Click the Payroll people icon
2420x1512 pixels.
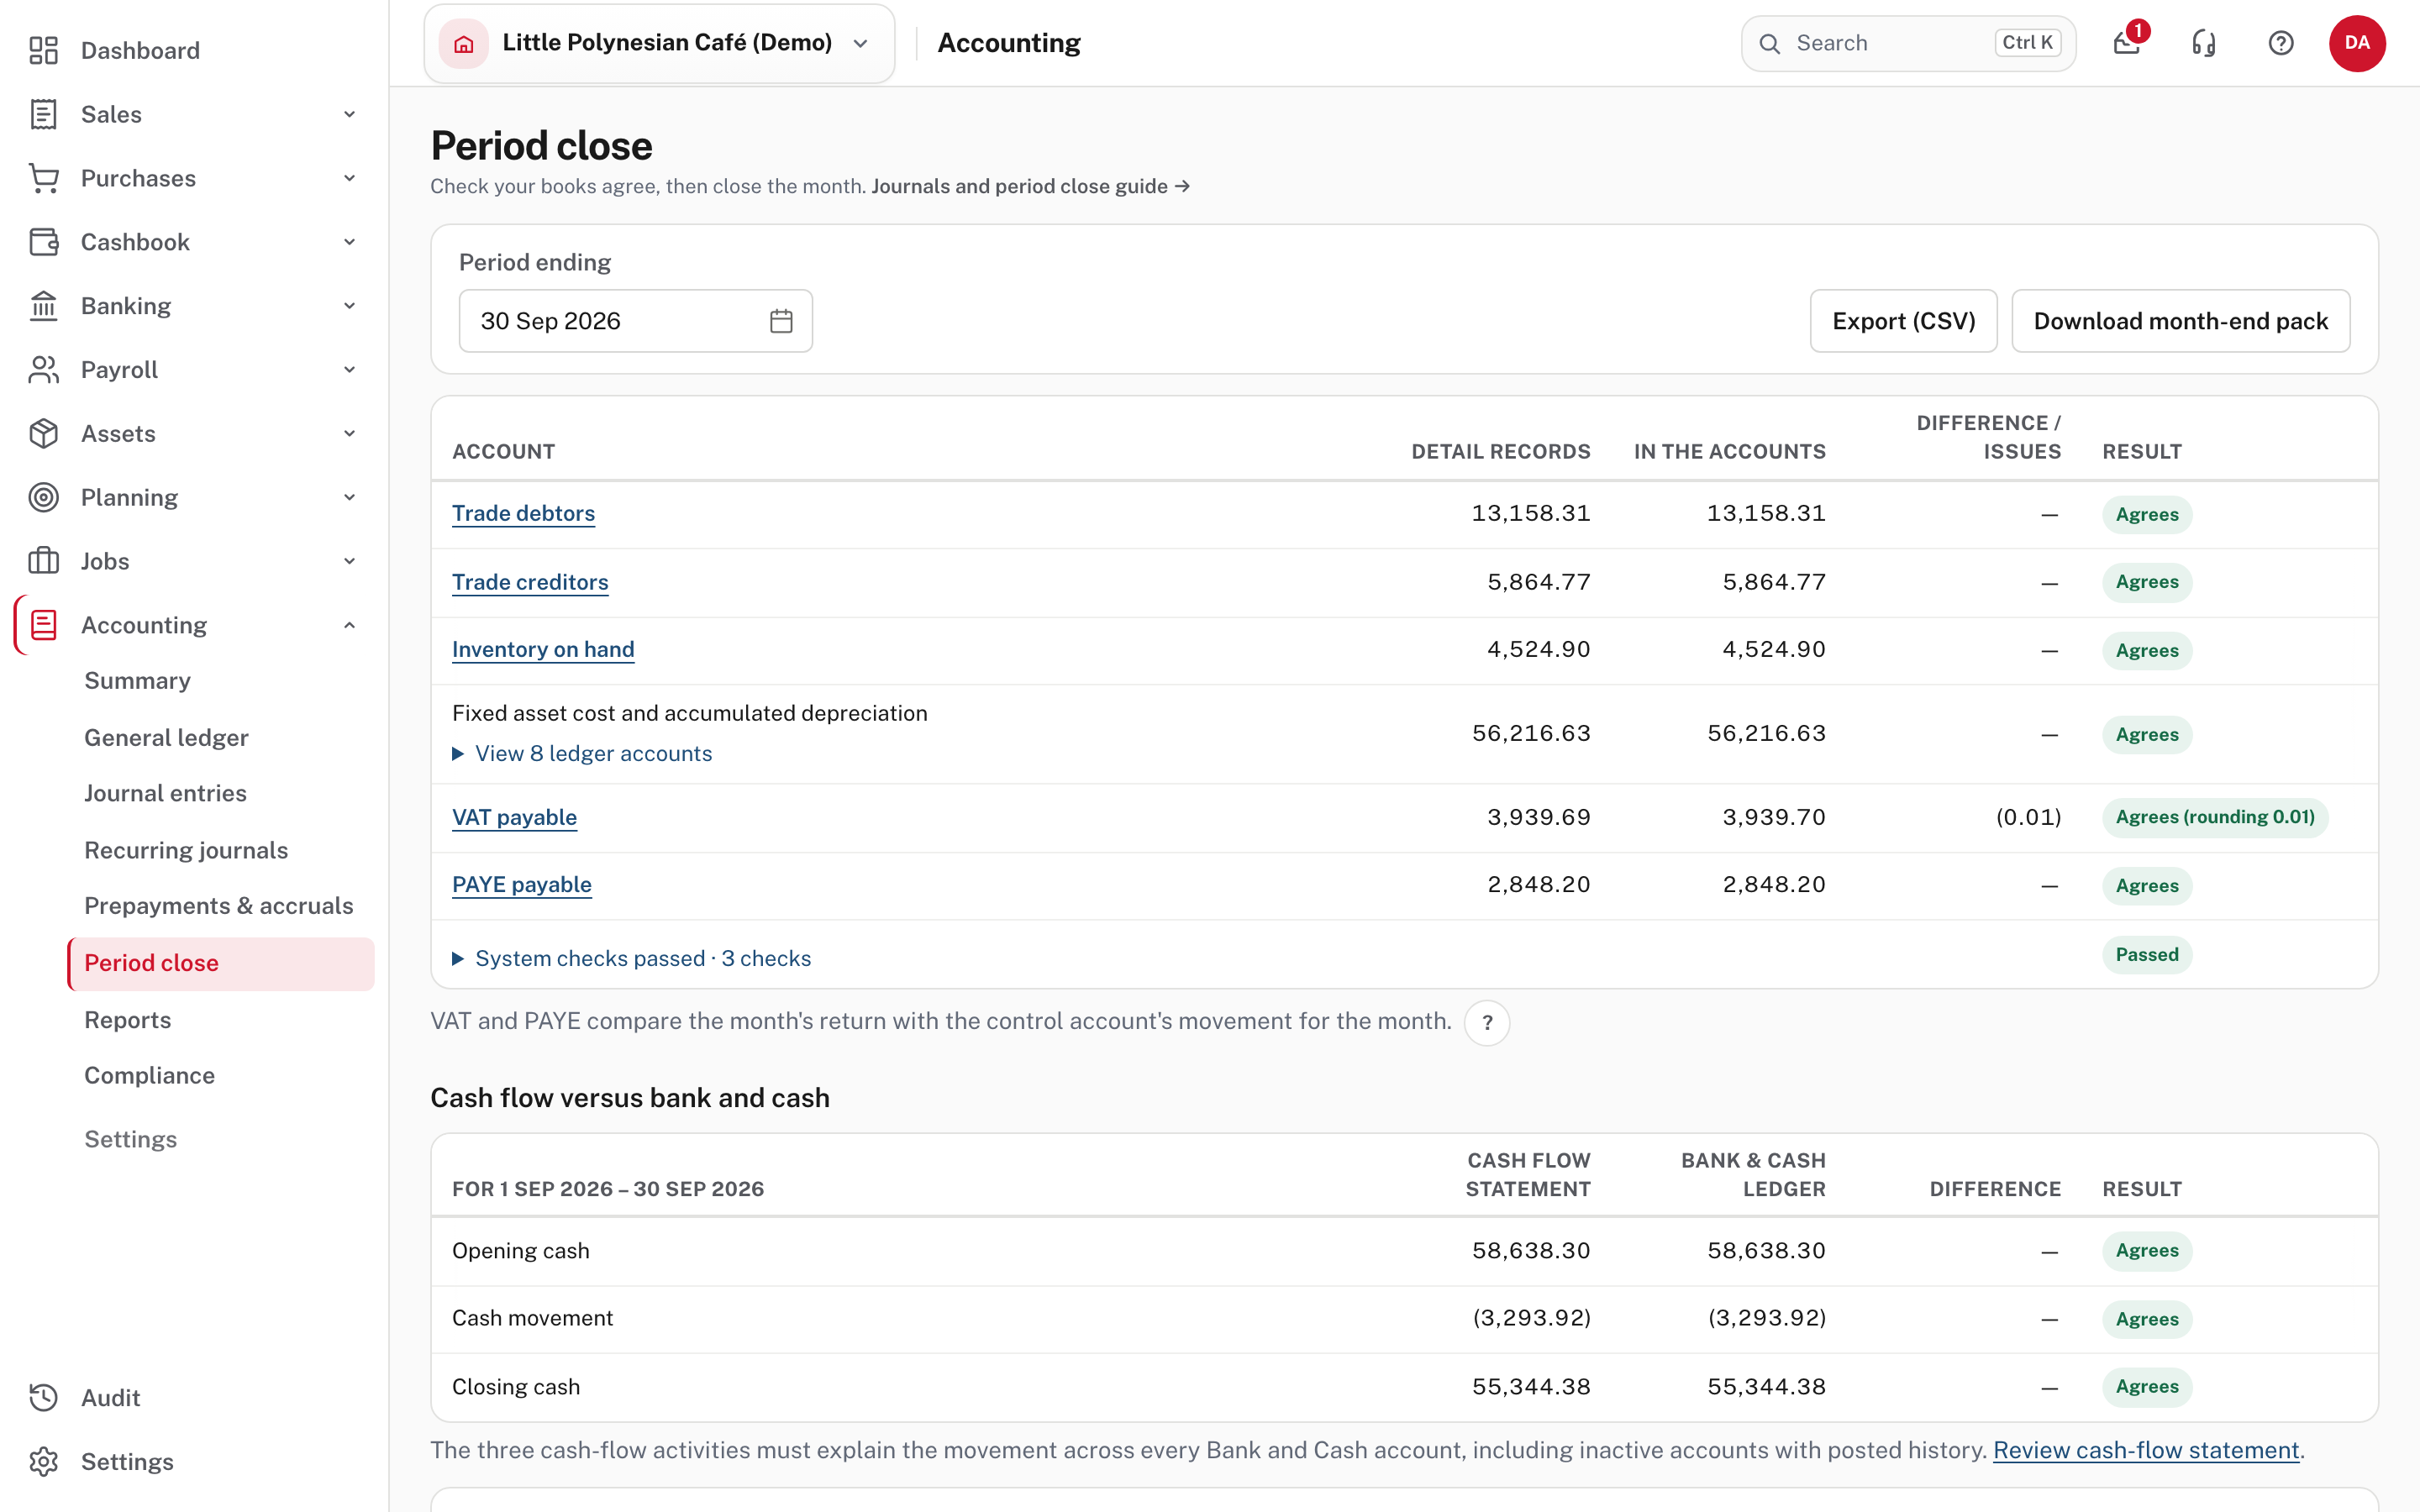click(43, 370)
